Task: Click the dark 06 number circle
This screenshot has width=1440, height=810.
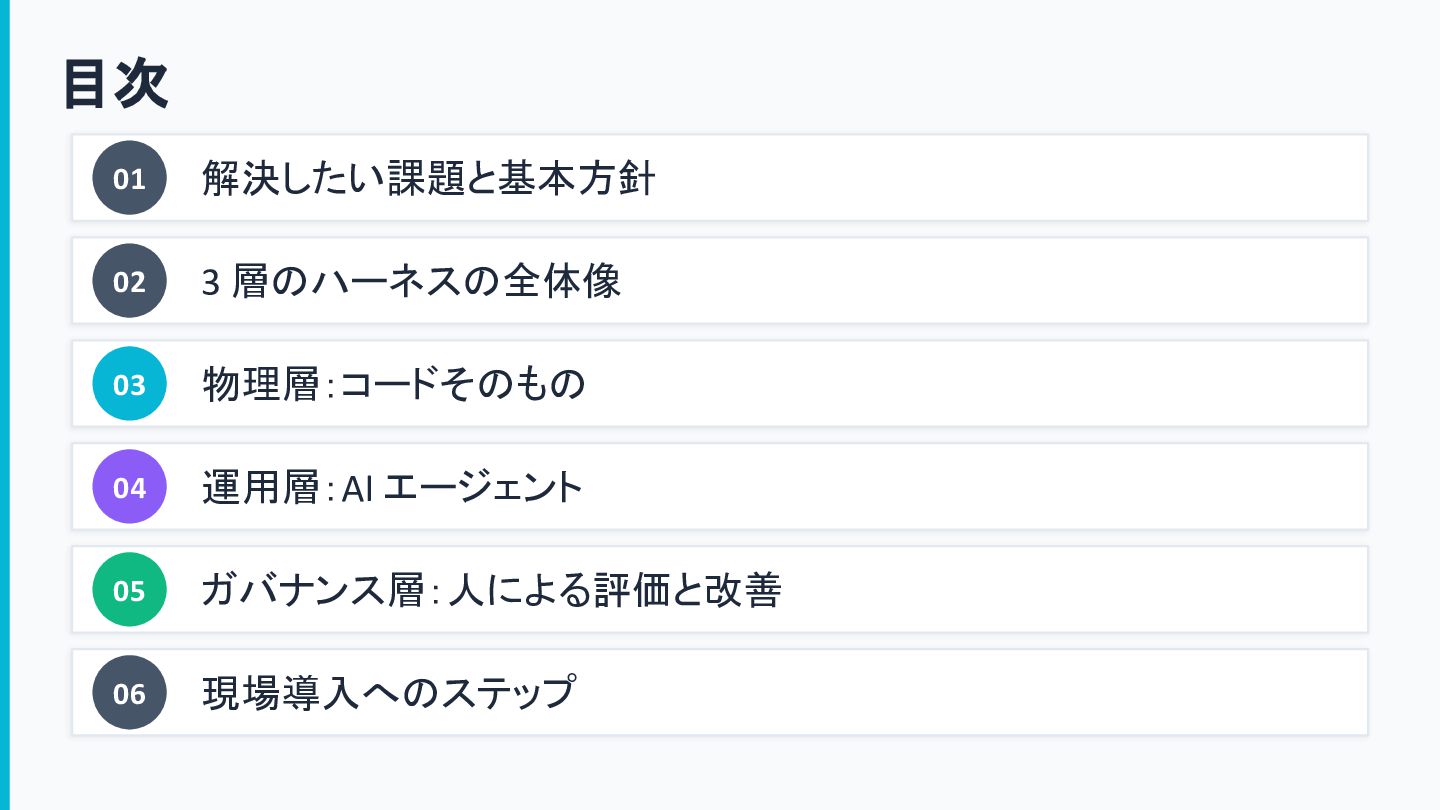Action: pyautogui.click(x=129, y=693)
